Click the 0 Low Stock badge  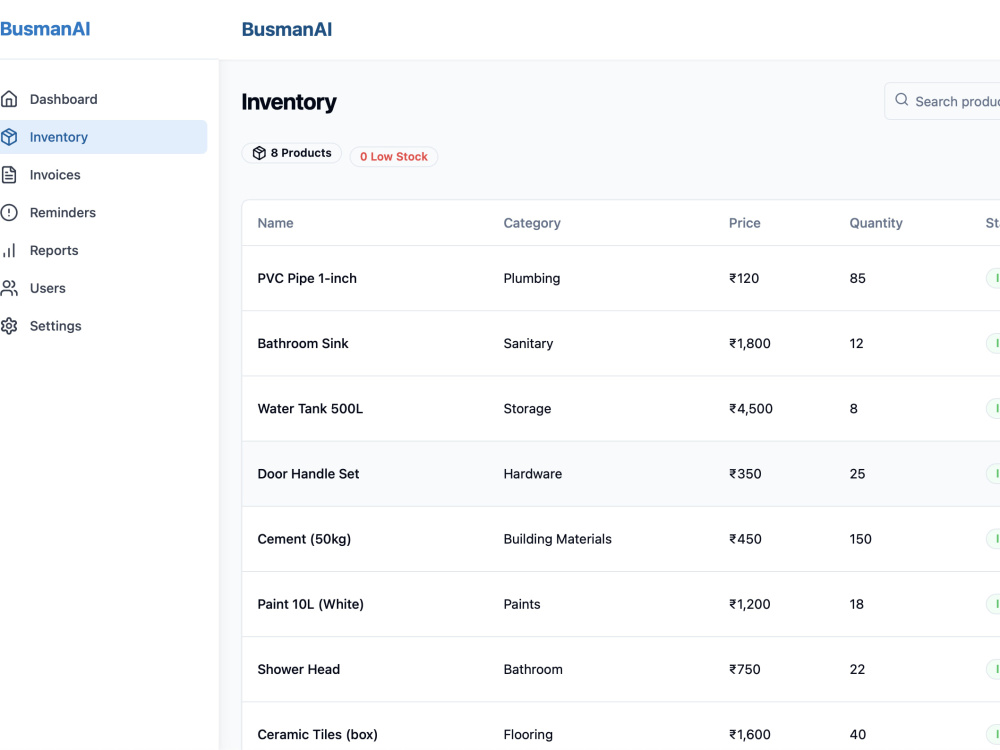393,156
